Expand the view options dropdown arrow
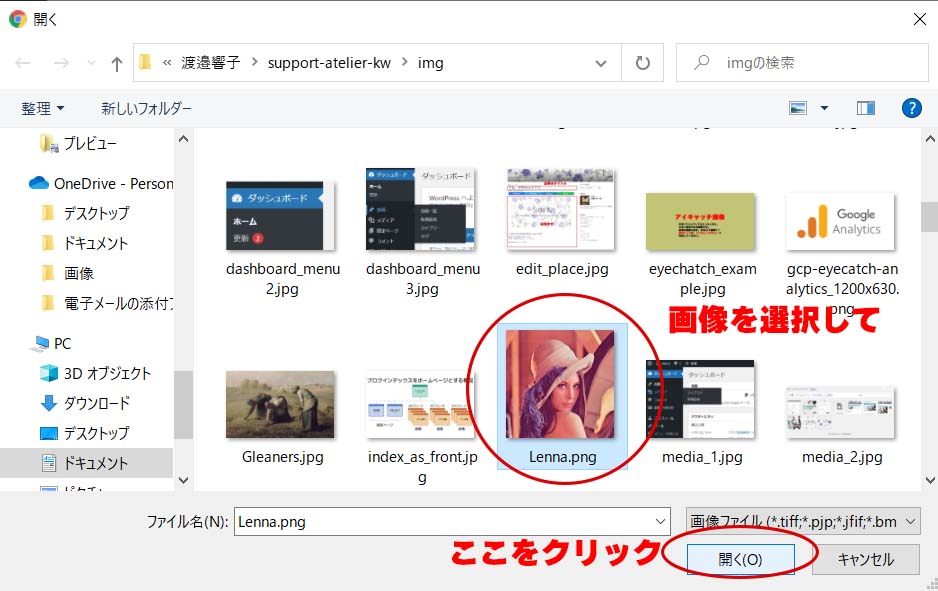 coord(824,108)
